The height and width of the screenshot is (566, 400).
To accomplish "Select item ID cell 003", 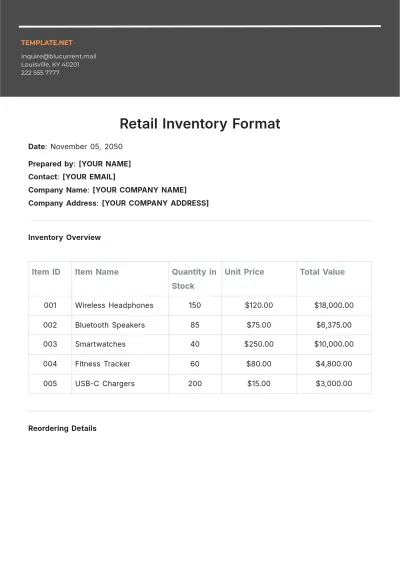I will (x=50, y=344).
